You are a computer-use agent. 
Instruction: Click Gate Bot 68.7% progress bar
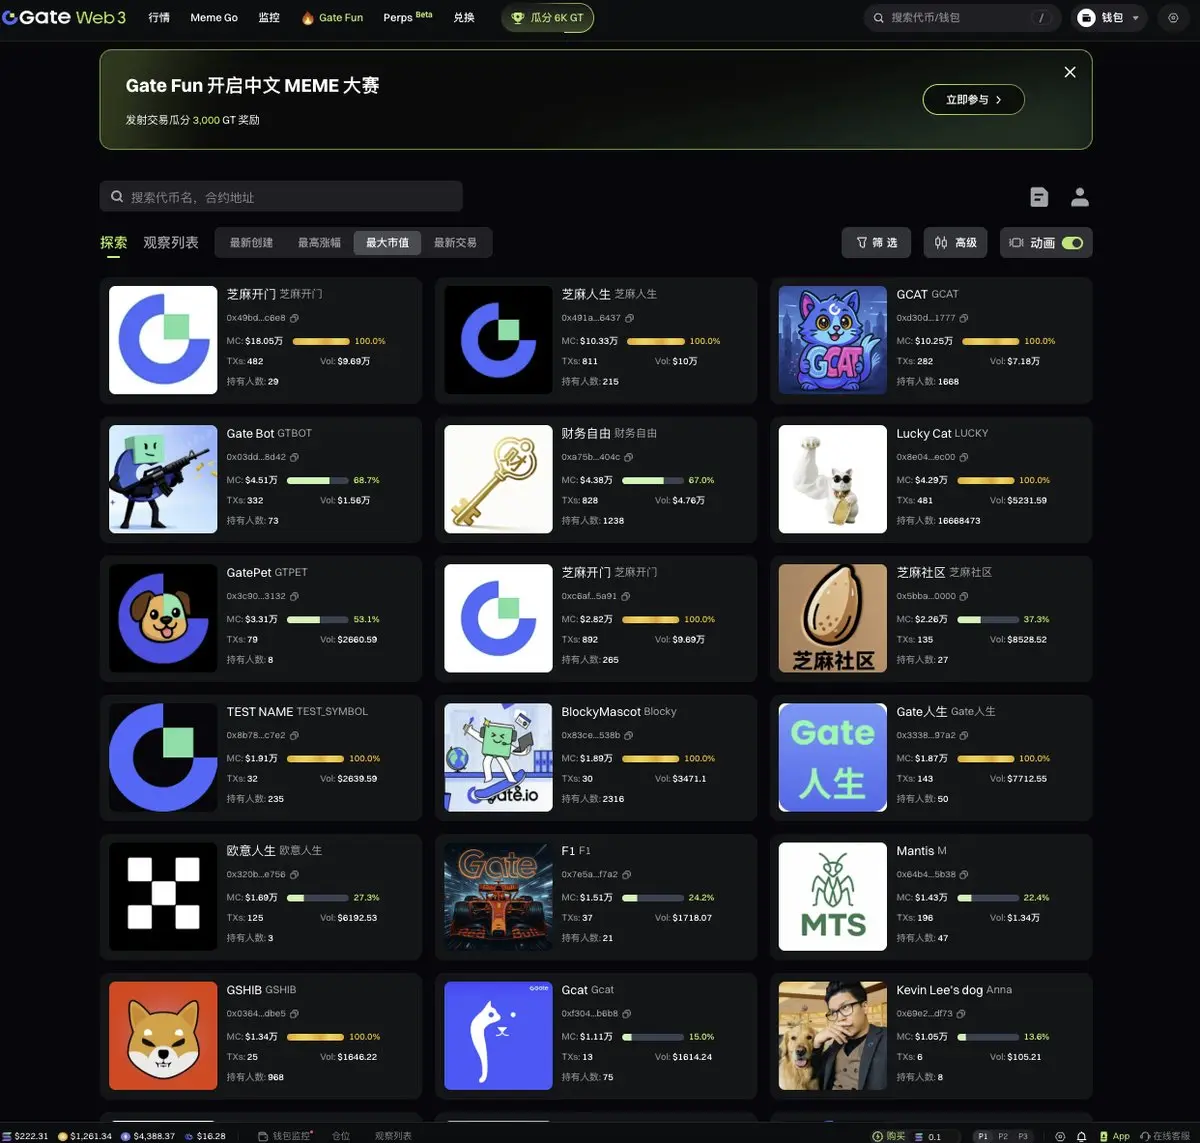point(318,480)
